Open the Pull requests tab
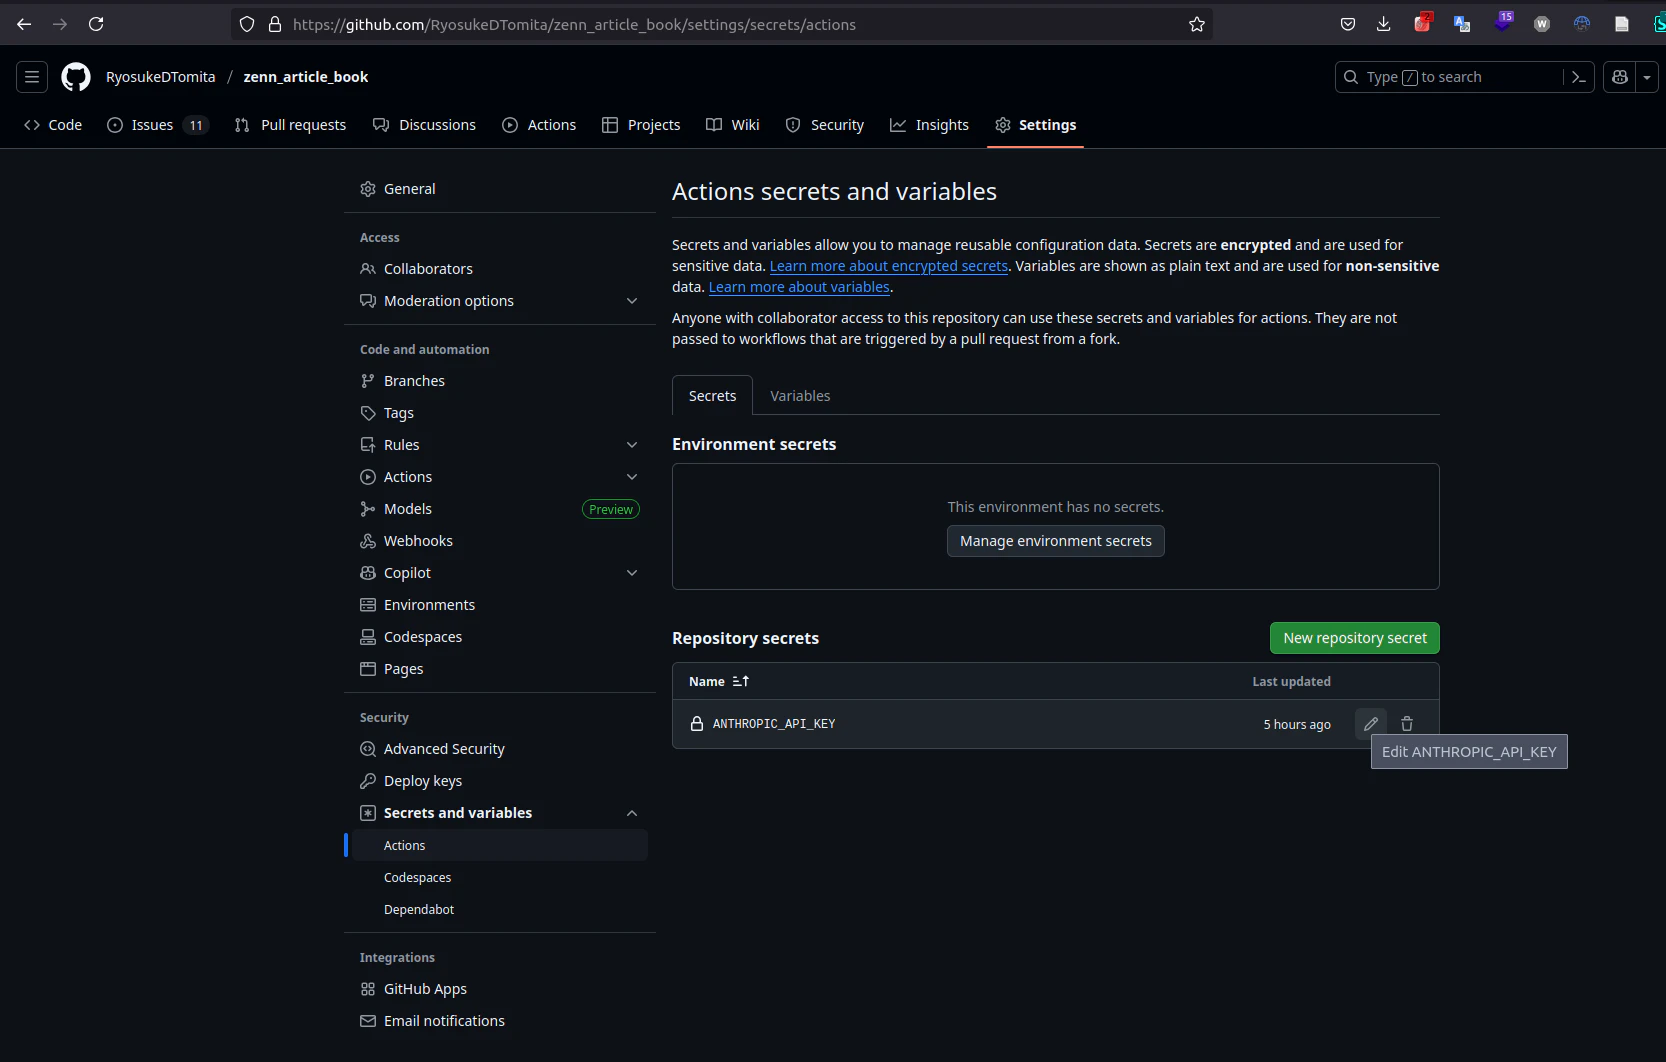Screen dimensions: 1666x1062 (290, 125)
